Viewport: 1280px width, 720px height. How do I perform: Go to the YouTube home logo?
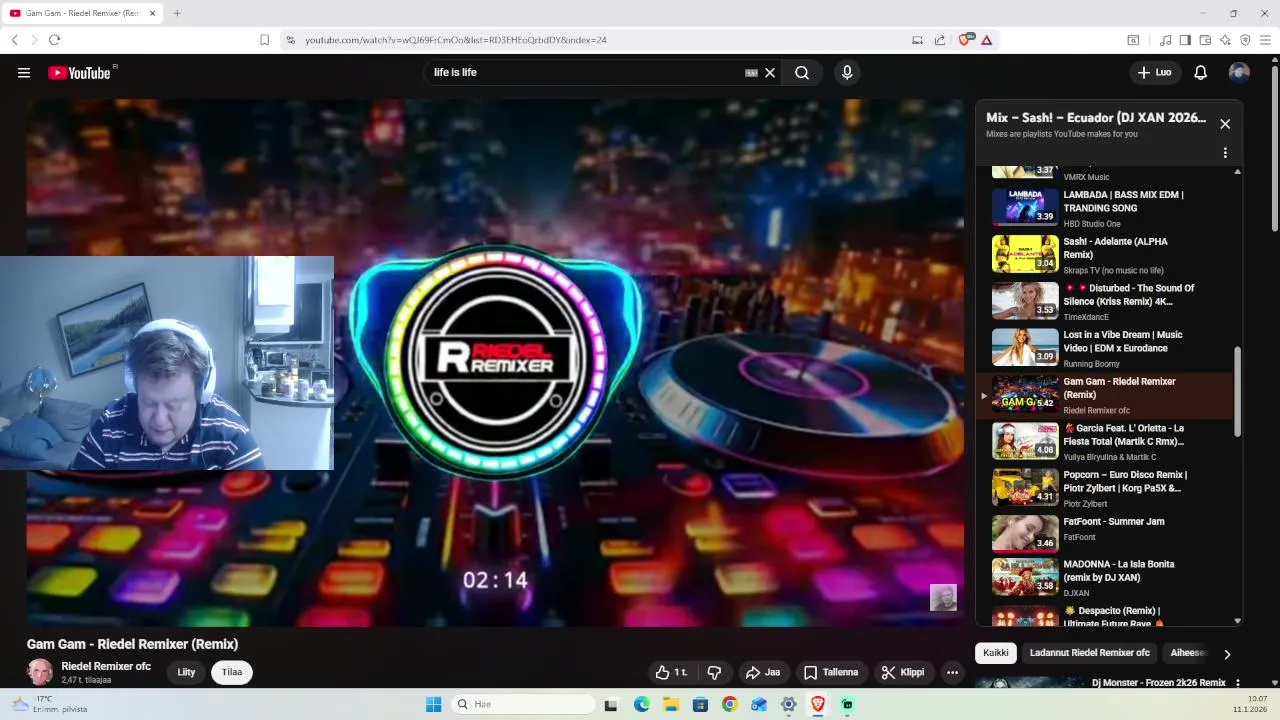coord(79,72)
